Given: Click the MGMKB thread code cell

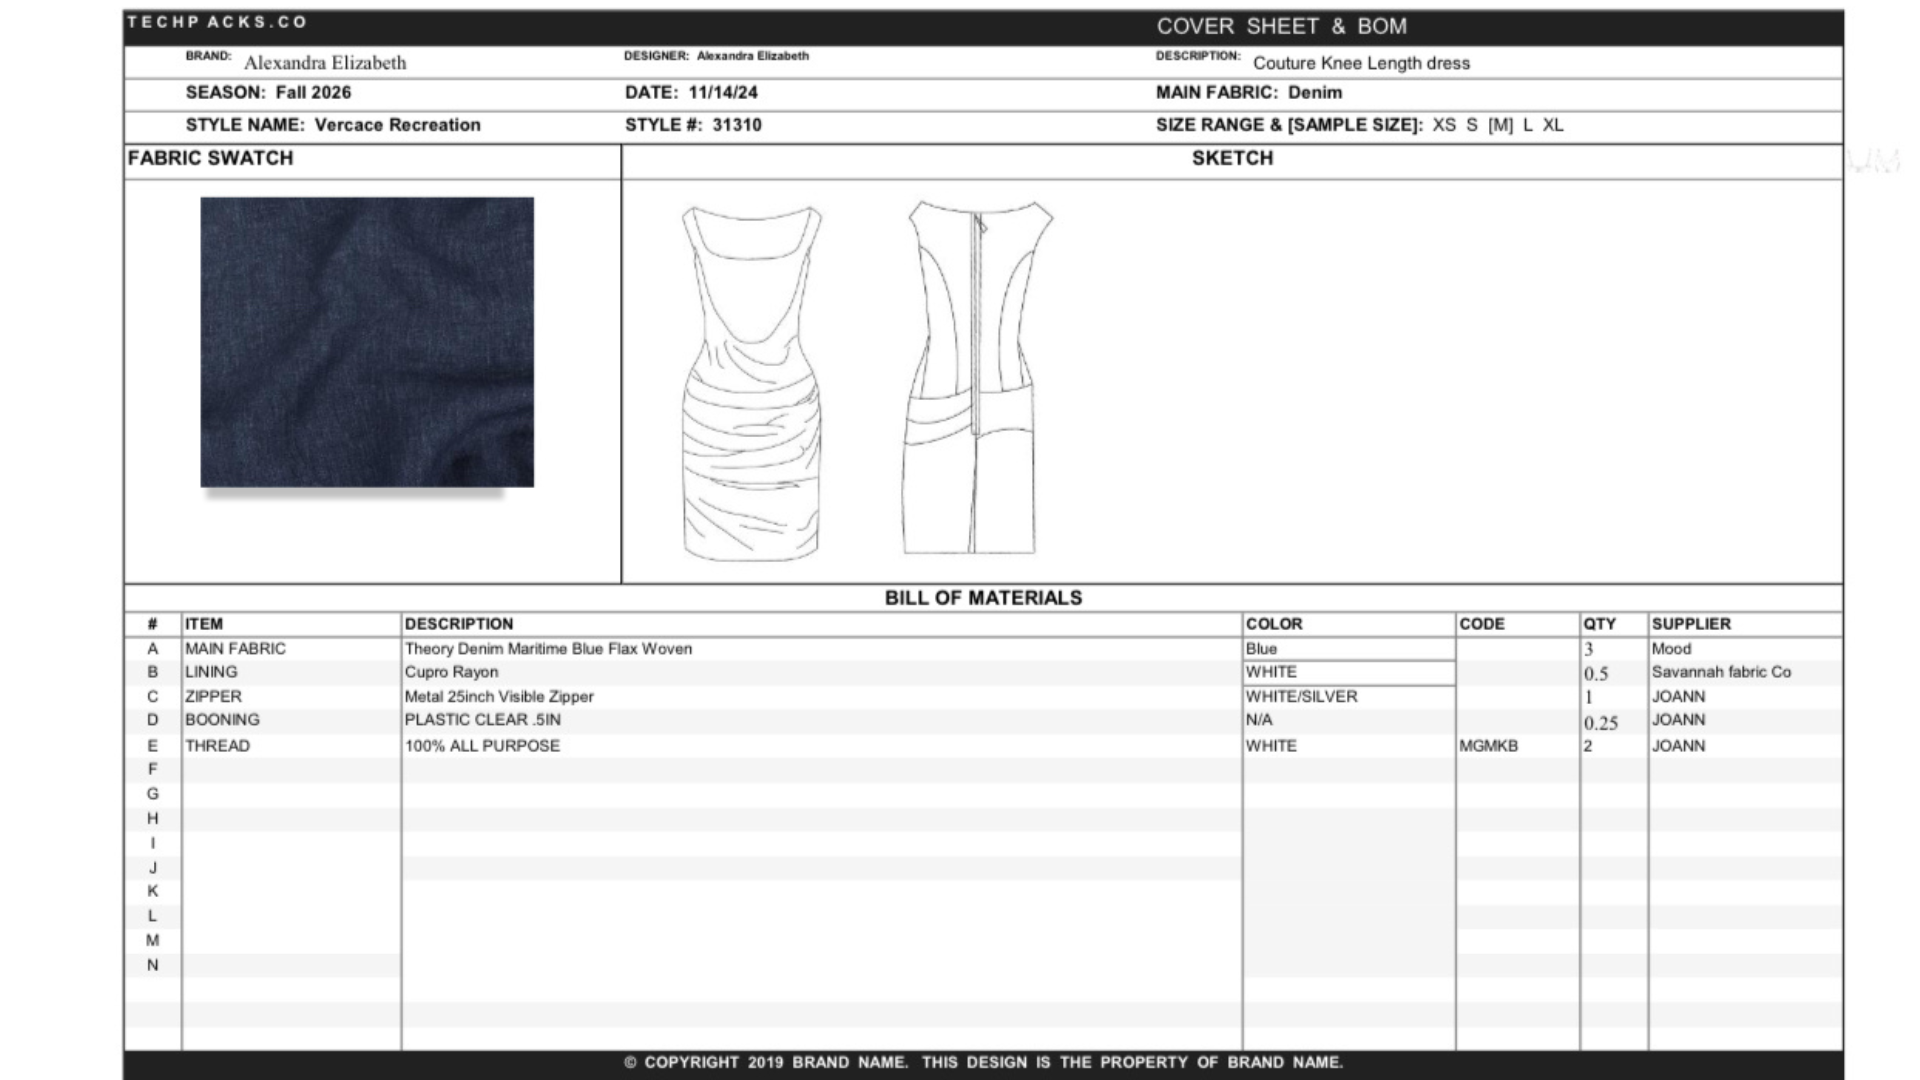Looking at the screenshot, I should pyautogui.click(x=1488, y=746).
